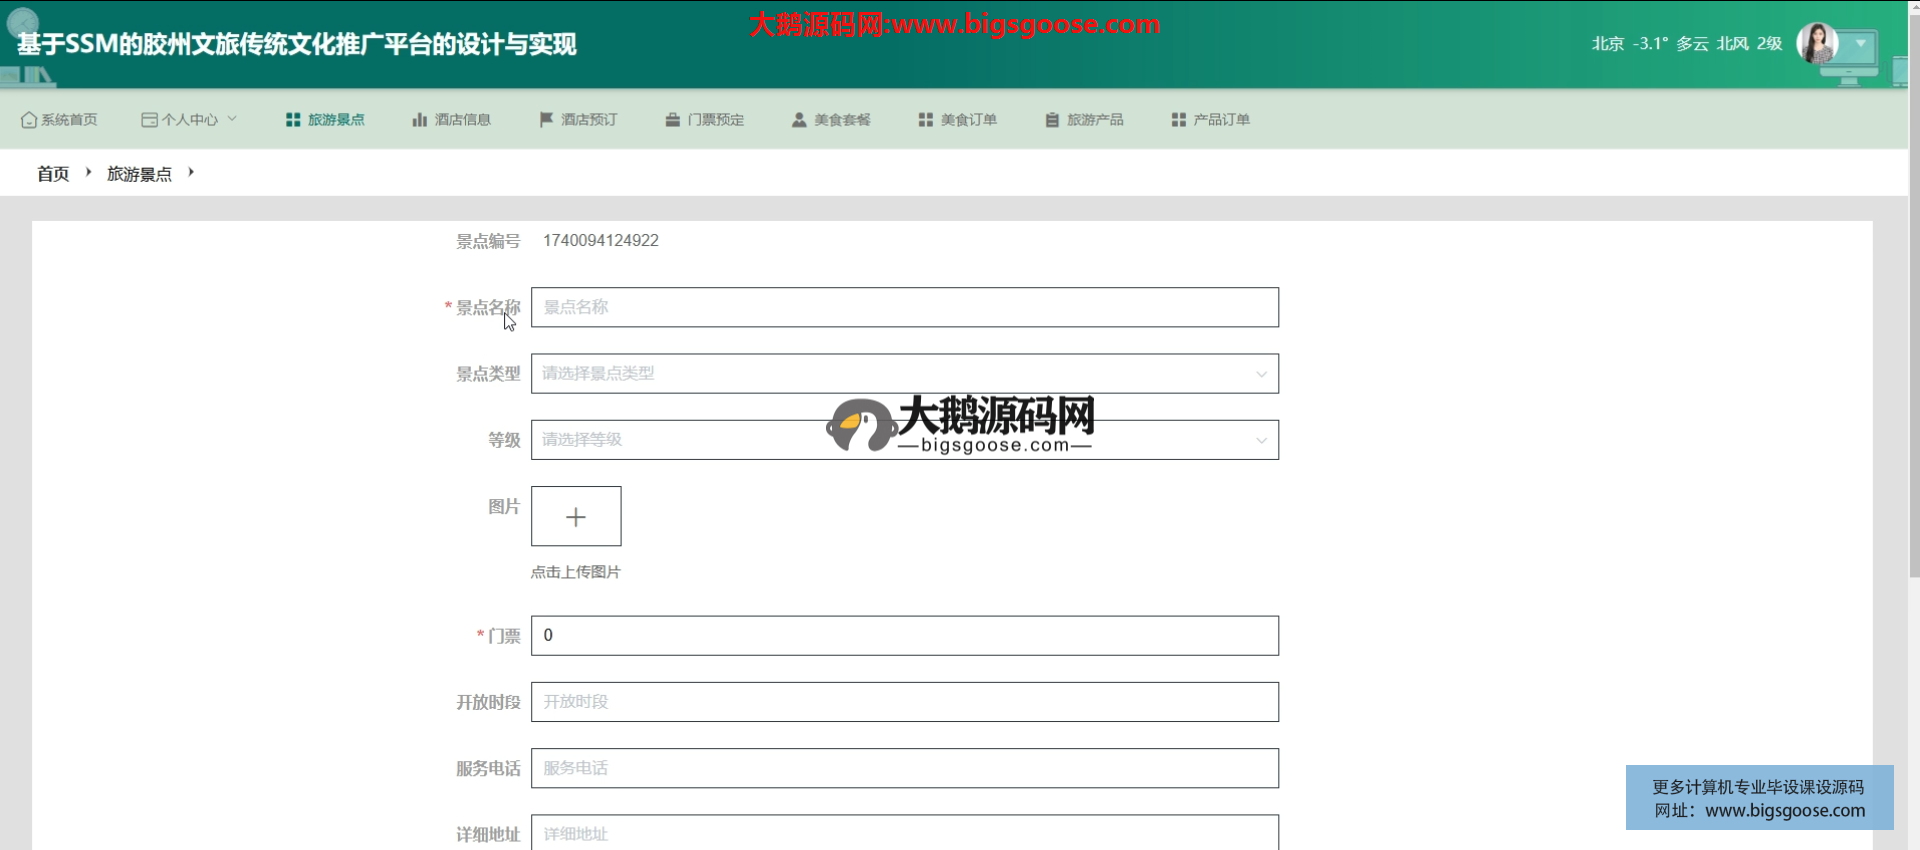The image size is (1920, 850).
Task: Click the 首页 breadcrumb link
Action: (53, 174)
